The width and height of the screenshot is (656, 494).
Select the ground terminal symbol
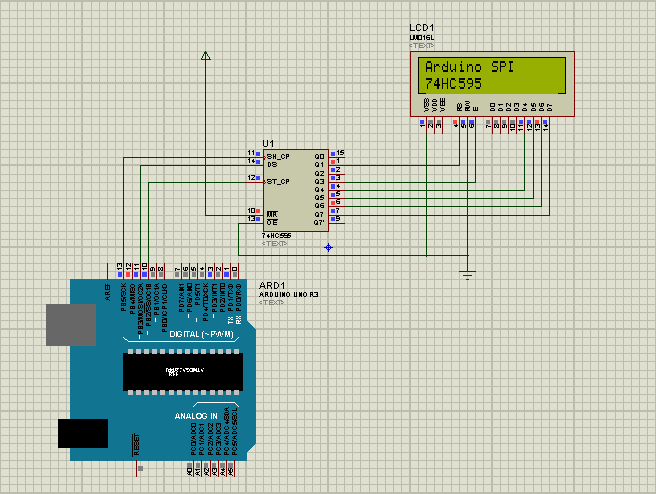(x=467, y=275)
